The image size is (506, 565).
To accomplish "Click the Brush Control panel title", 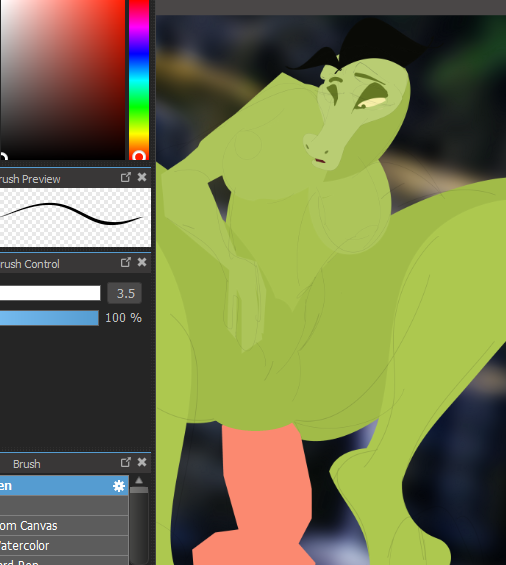I will (x=30, y=264).
